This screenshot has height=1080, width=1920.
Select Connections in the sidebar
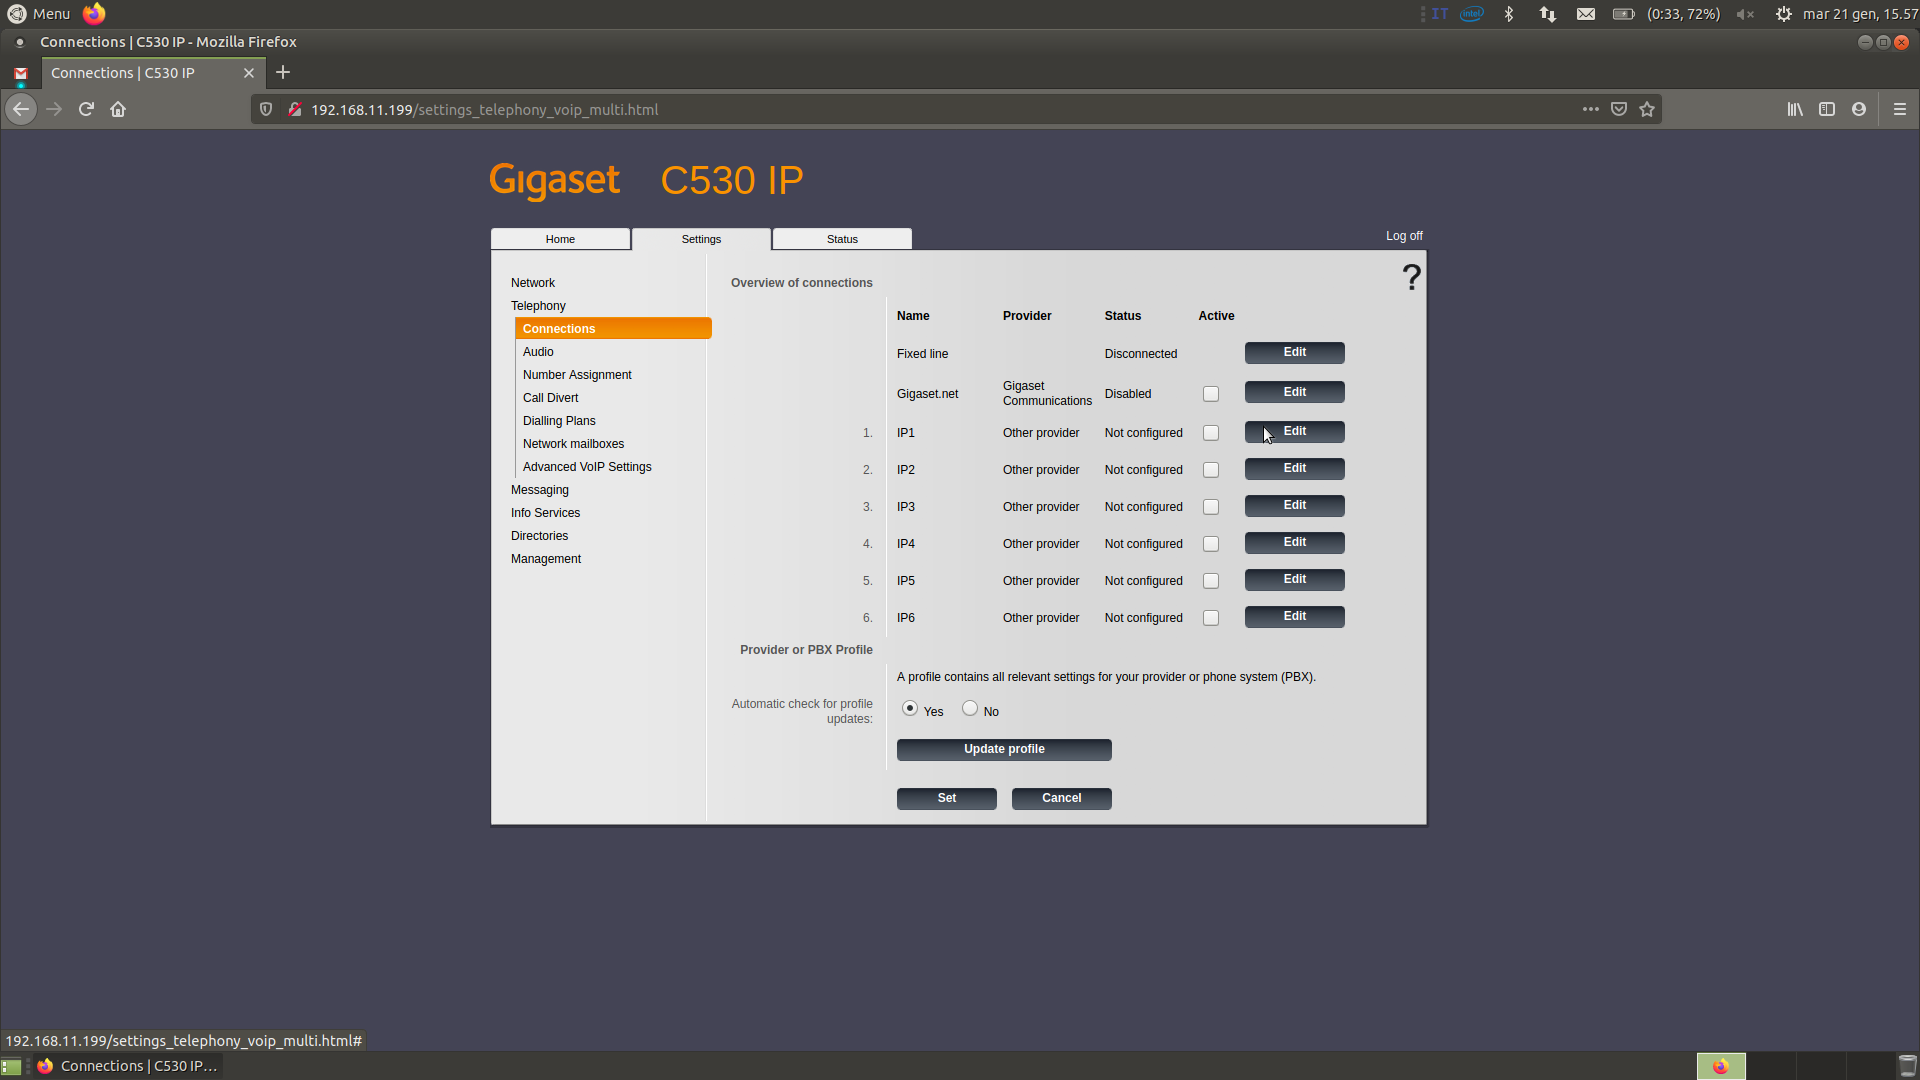pyautogui.click(x=613, y=329)
